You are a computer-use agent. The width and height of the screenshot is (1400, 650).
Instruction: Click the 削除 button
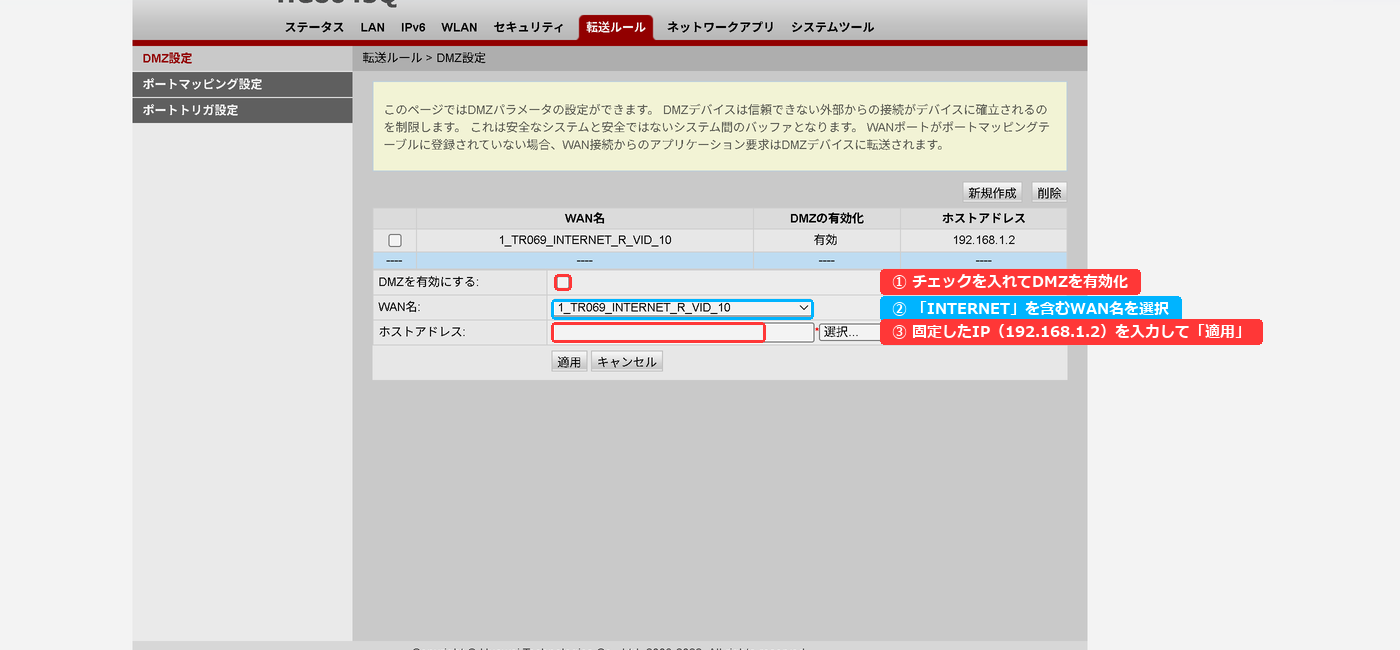[x=1049, y=192]
